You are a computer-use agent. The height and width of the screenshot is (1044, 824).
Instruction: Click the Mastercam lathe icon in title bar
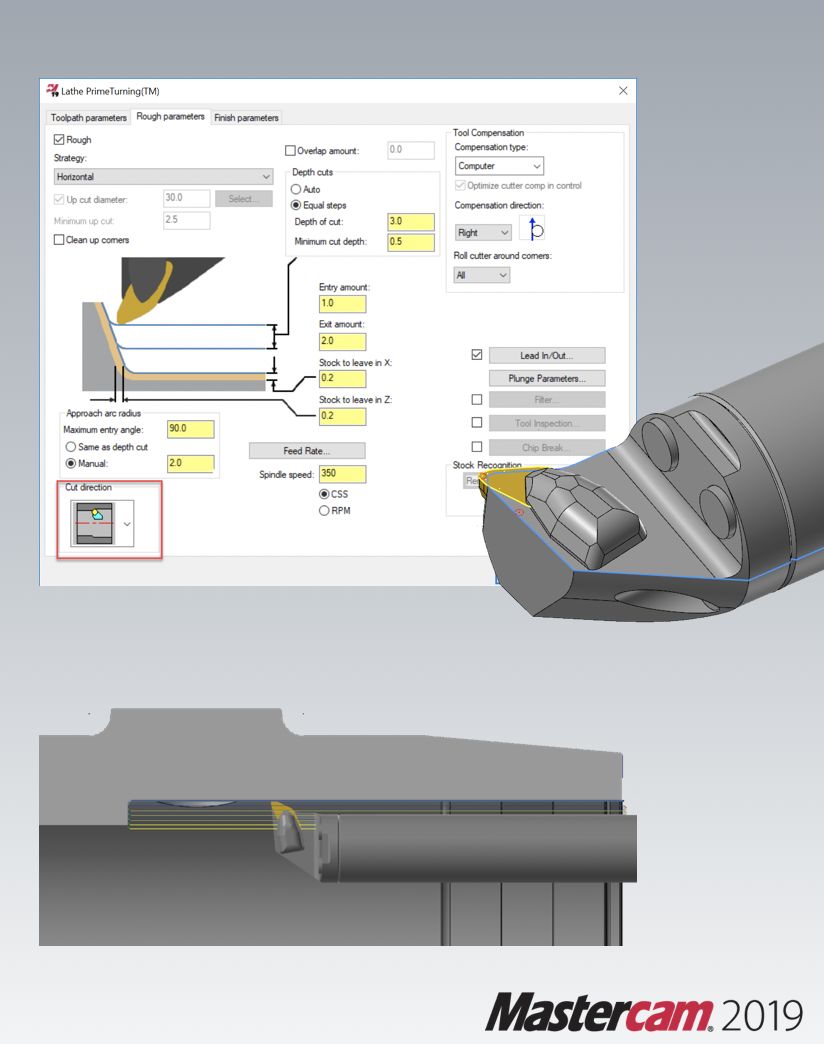click(x=53, y=91)
